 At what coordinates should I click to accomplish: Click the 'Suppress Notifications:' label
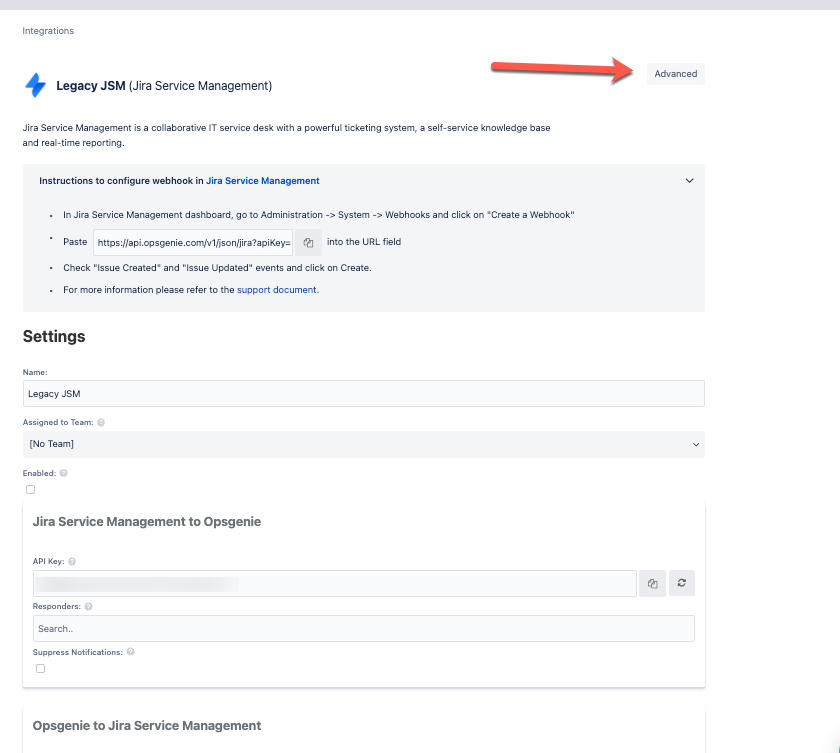coord(78,652)
